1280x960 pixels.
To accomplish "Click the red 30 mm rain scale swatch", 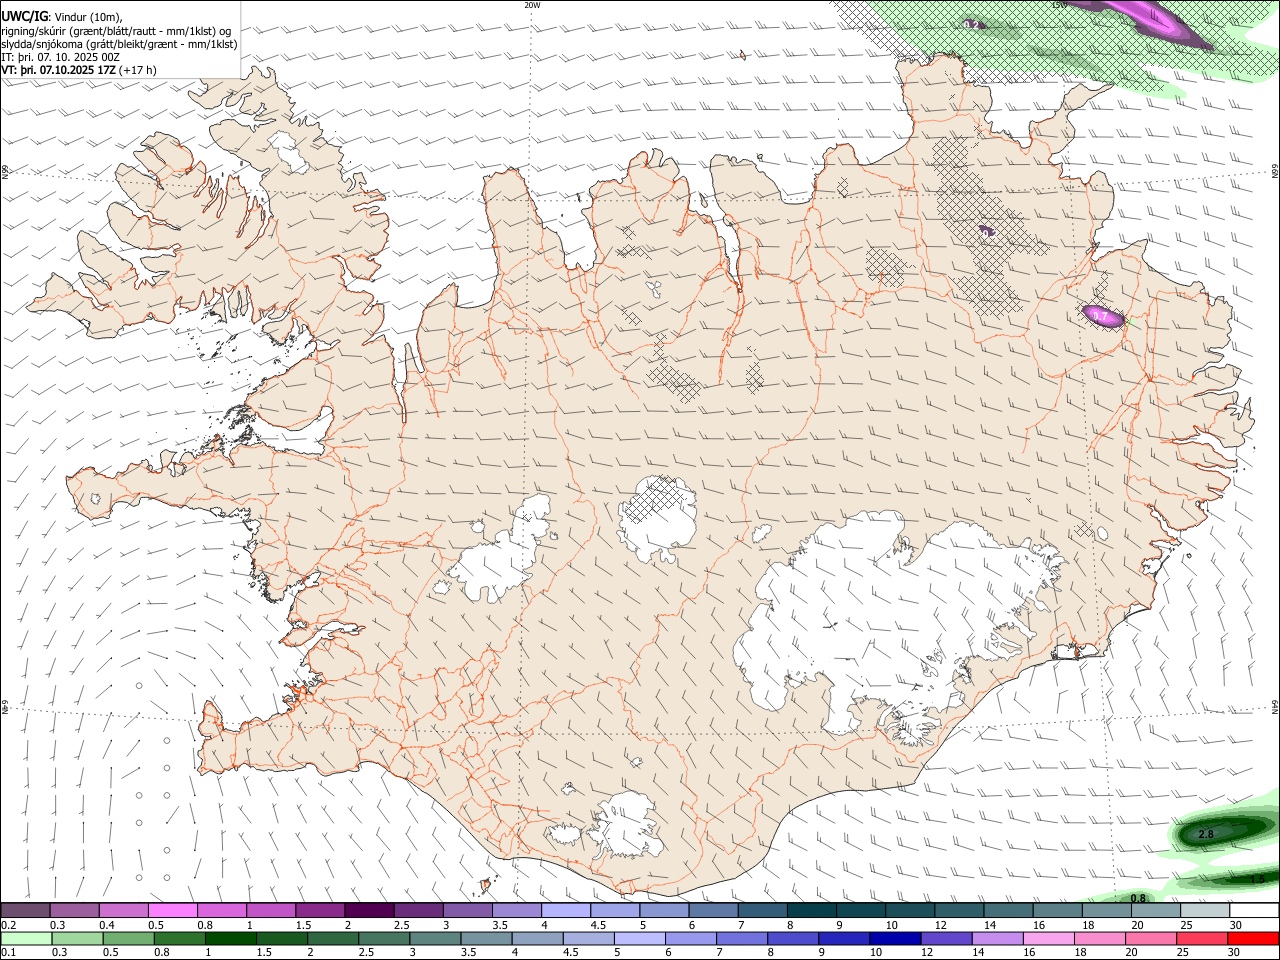I will click(x=1254, y=938).
